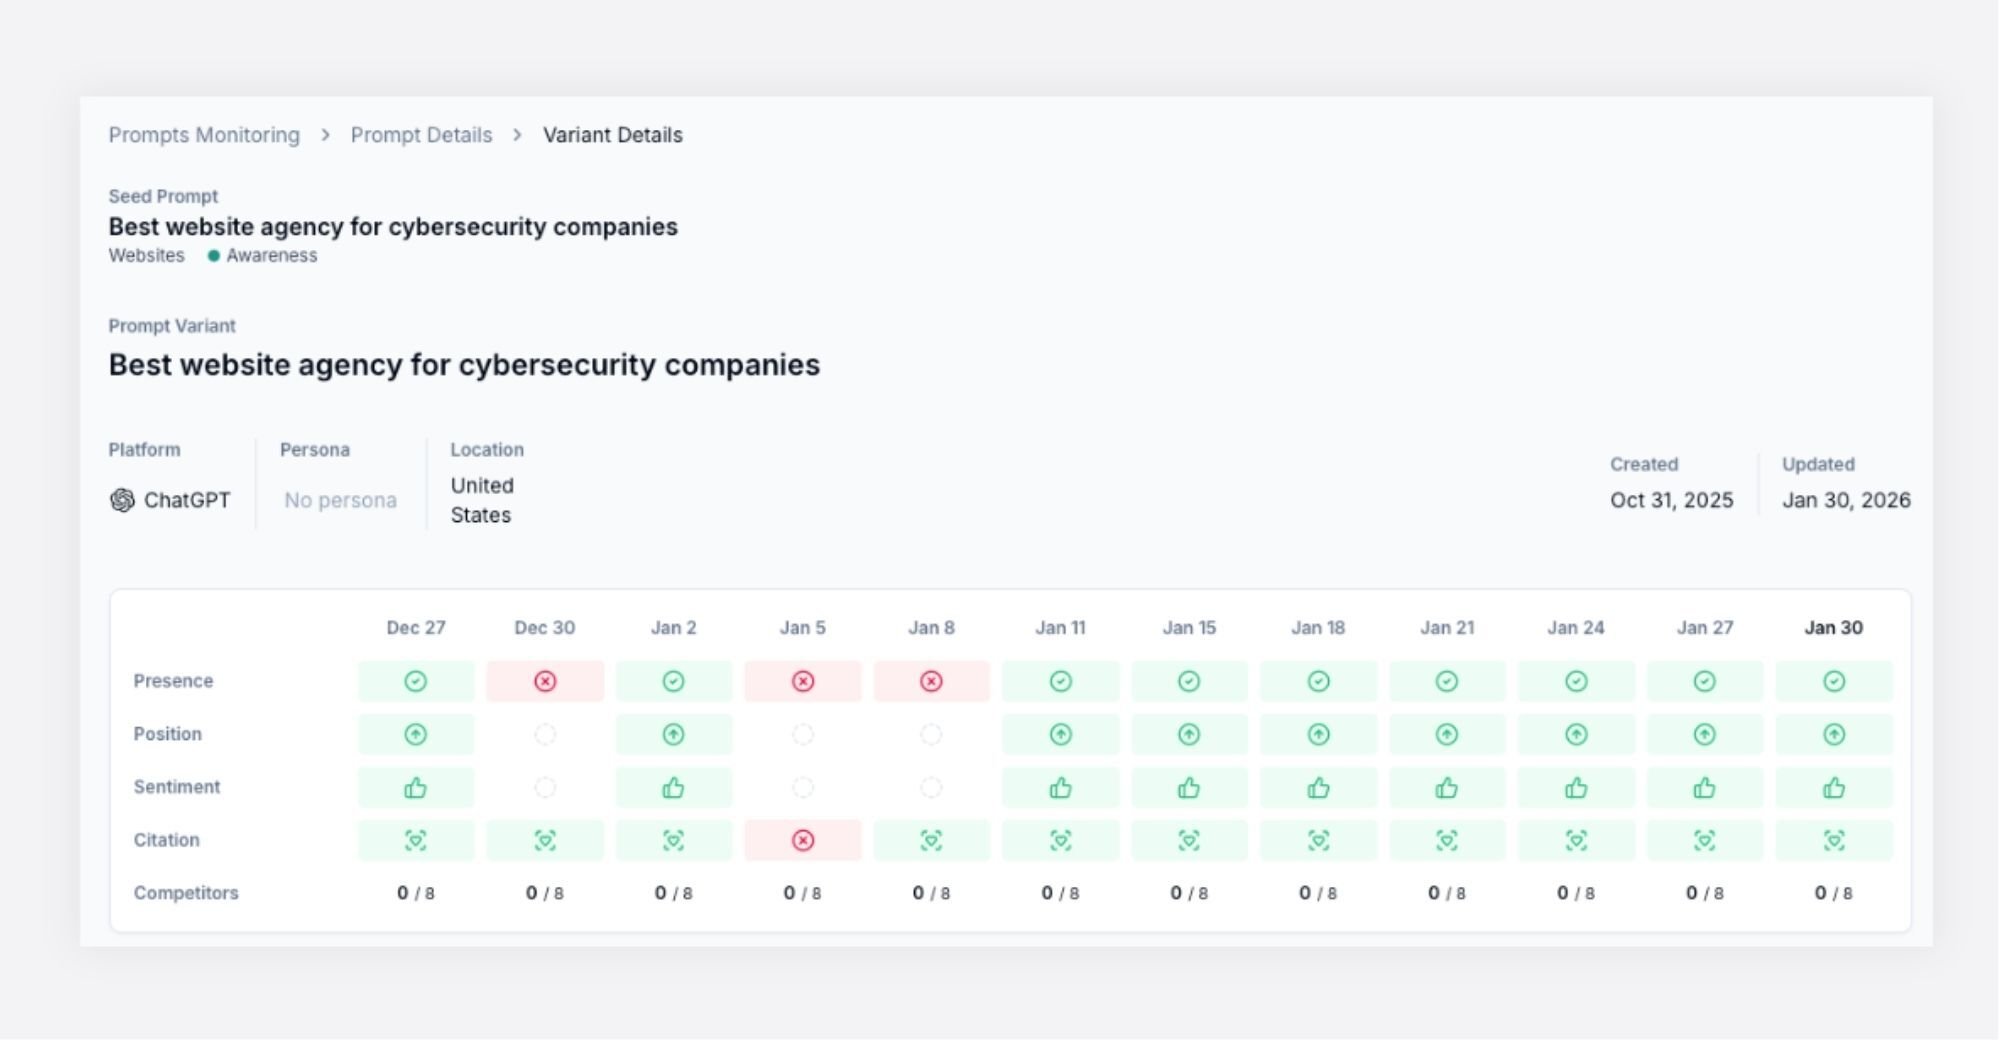Screen dimensions: 2000x1040
Task: Click the Jan 24 citation icon
Action: click(x=1576, y=841)
